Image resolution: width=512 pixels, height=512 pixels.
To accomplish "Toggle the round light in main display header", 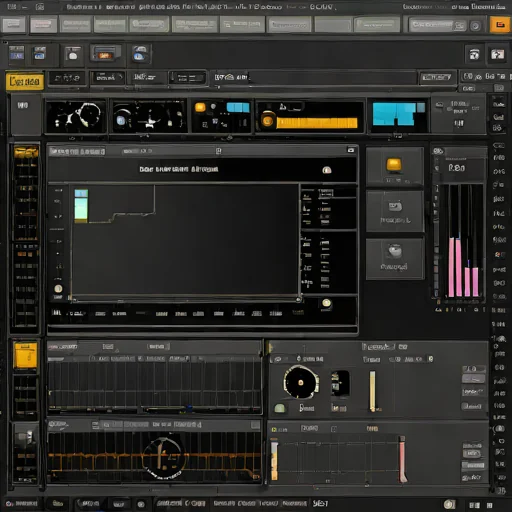I will (327, 170).
